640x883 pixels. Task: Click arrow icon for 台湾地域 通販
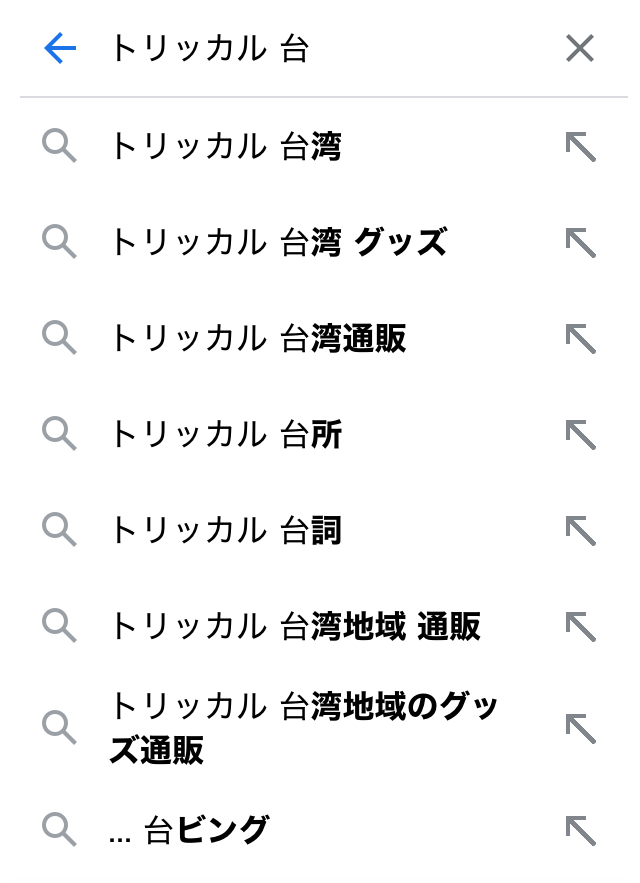[x=580, y=627]
